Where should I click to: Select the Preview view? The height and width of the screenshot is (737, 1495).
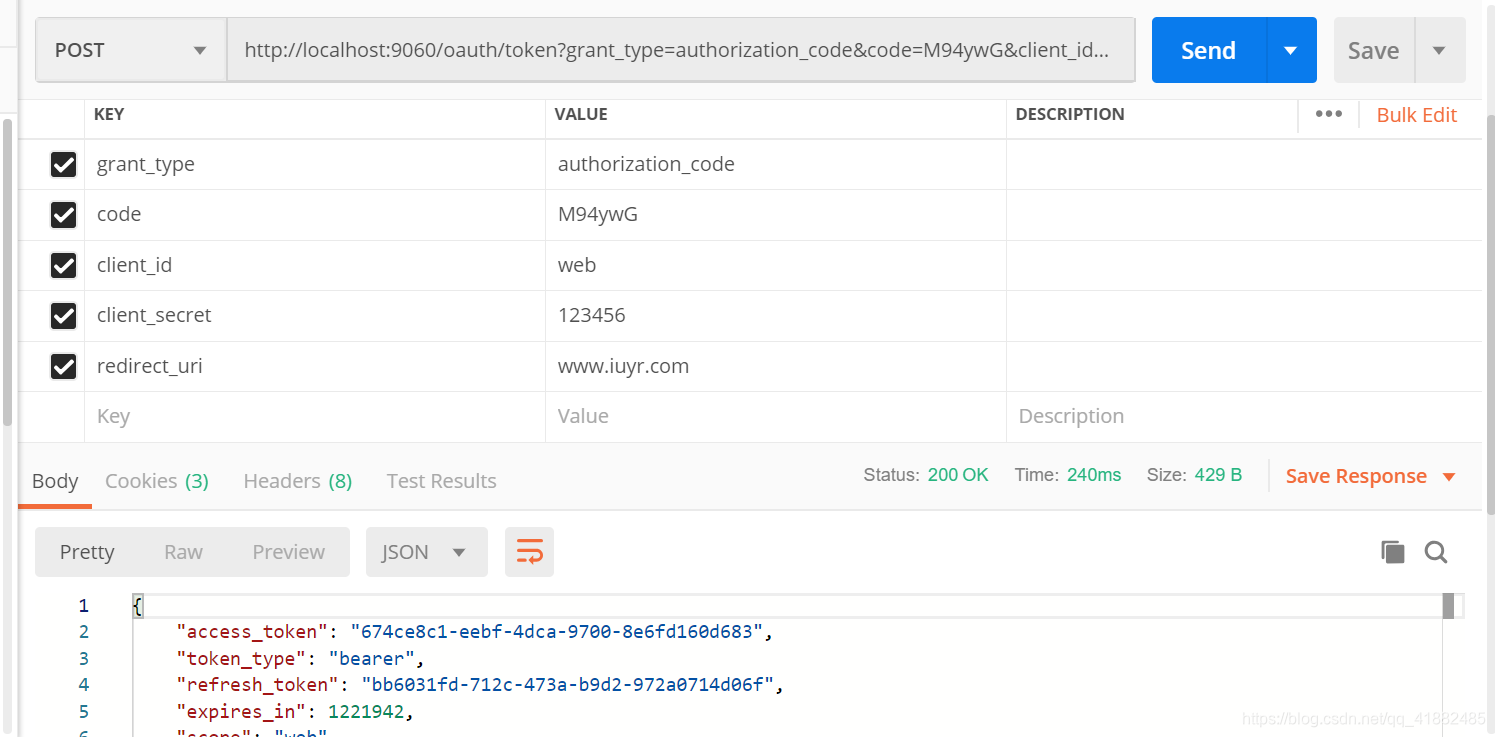click(x=289, y=552)
